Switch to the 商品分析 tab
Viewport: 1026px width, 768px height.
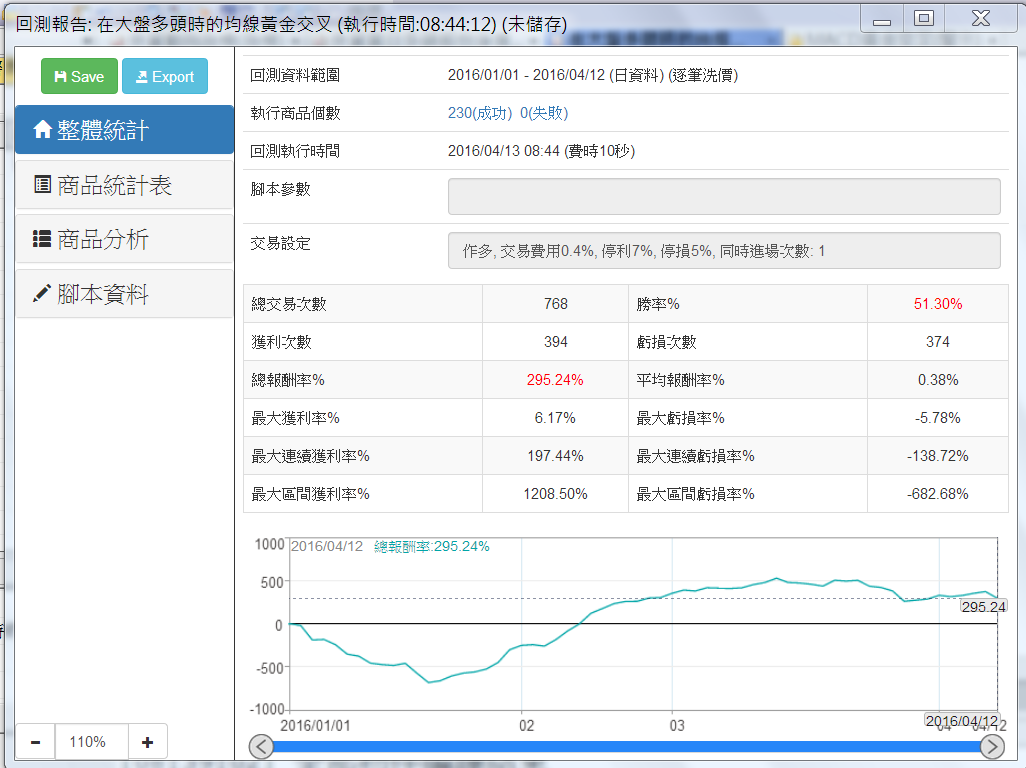[x=124, y=239]
